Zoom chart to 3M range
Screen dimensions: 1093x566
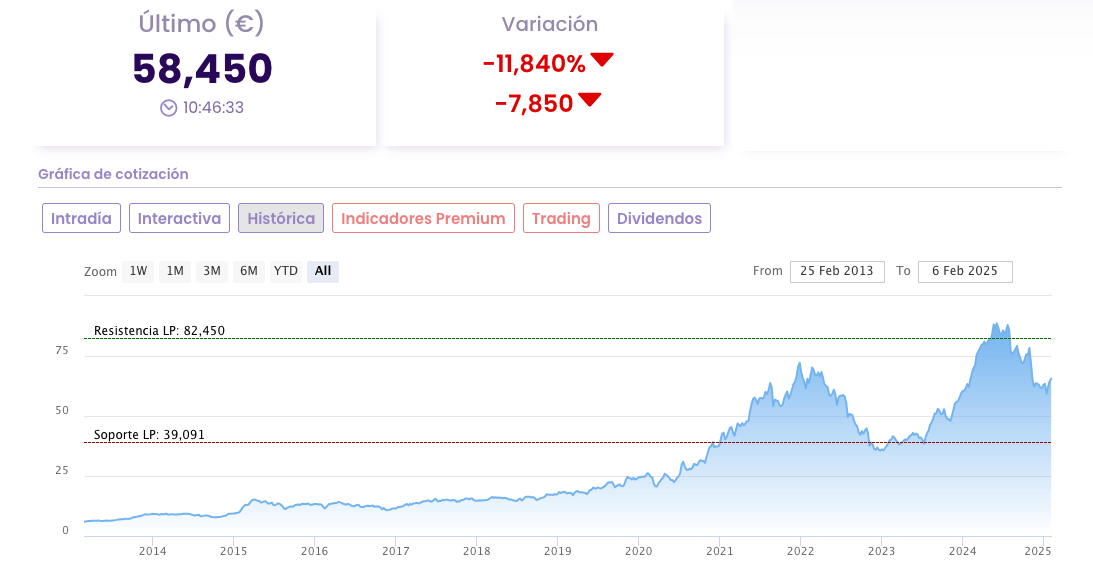[212, 271]
